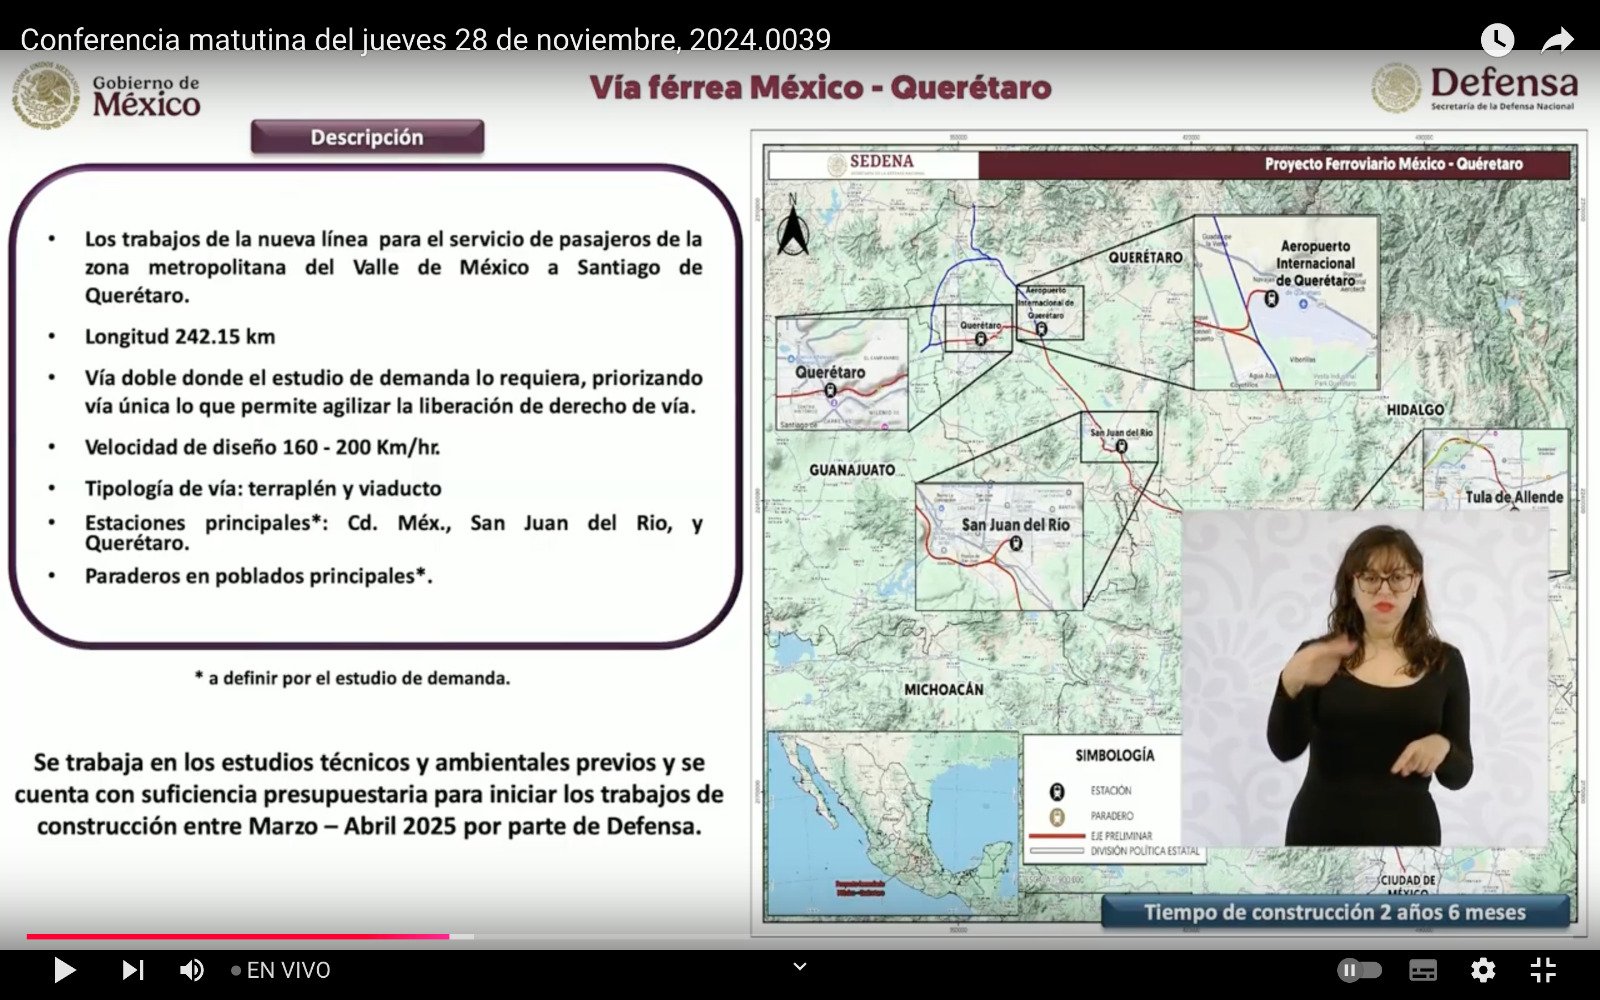Viewport: 1600px width, 1000px height.
Task: Open the player settings gear
Action: coord(1483,970)
